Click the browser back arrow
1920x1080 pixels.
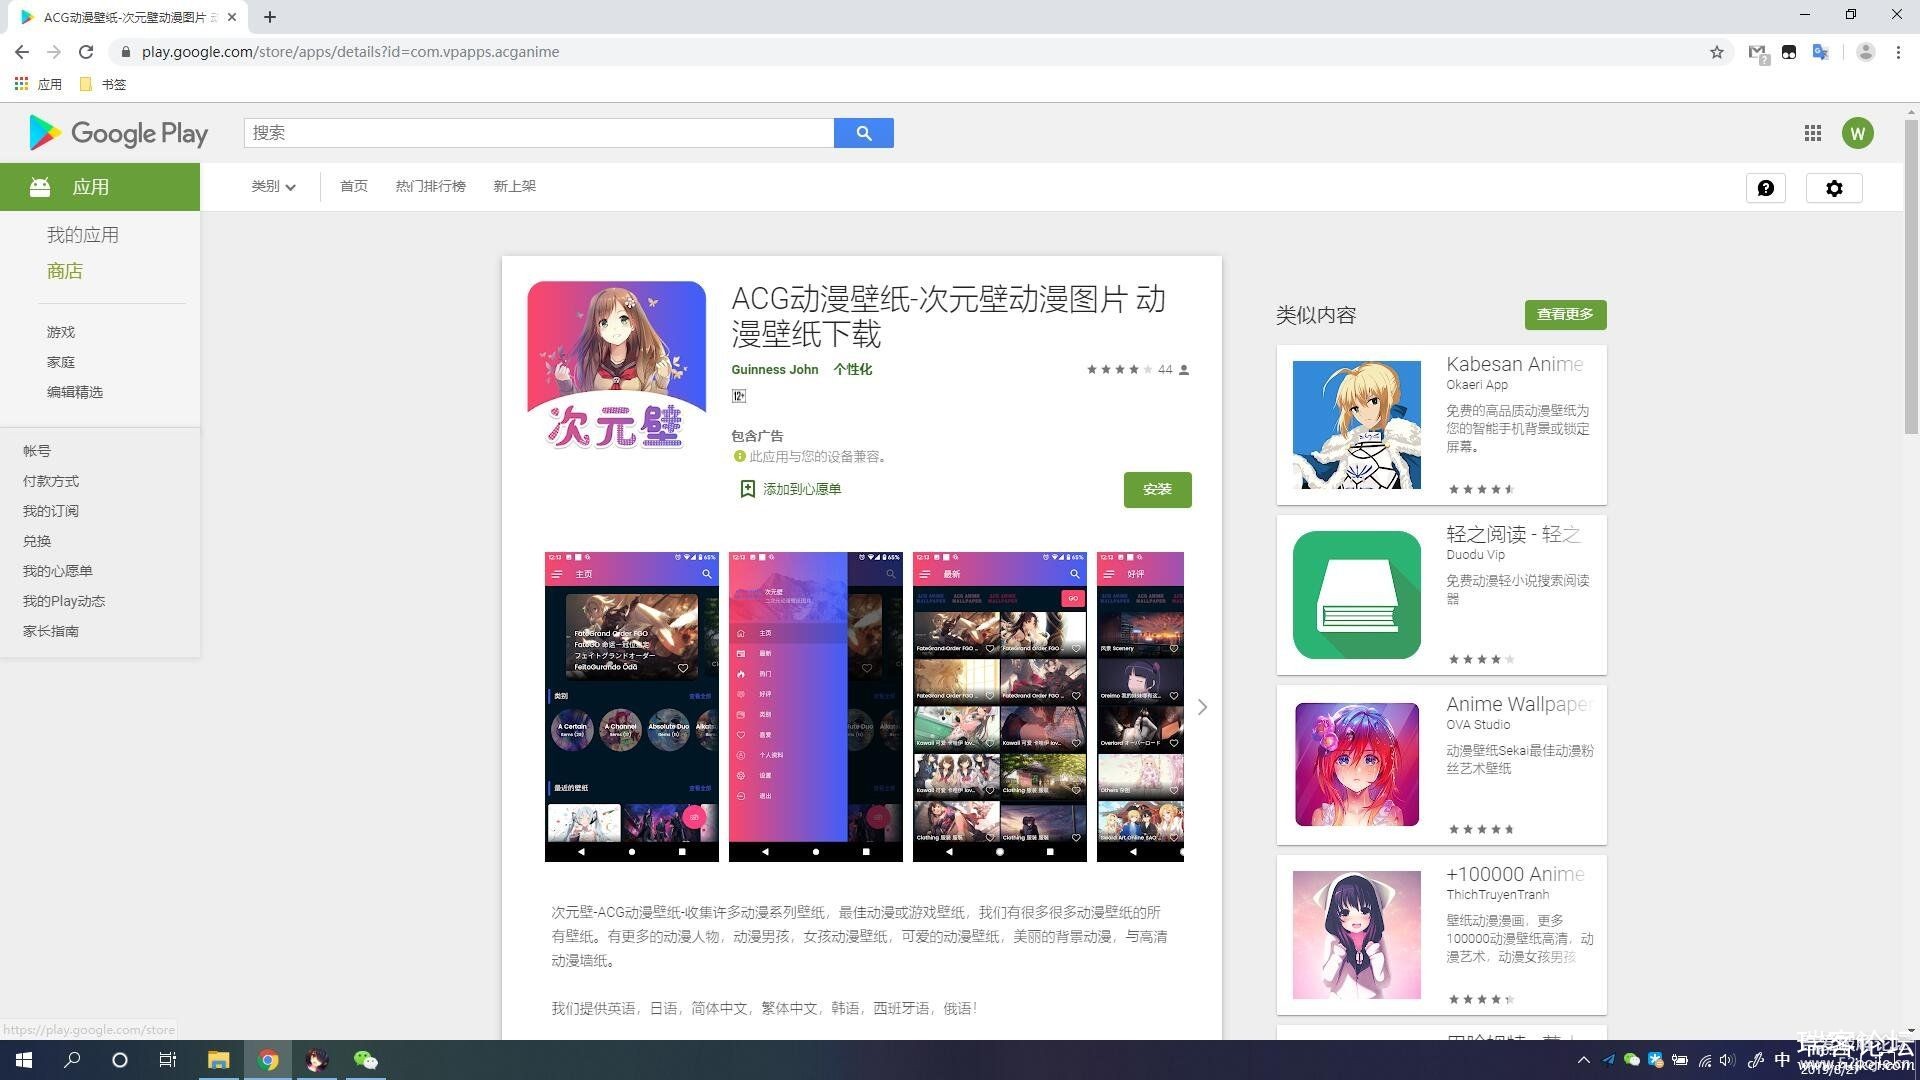point(22,52)
